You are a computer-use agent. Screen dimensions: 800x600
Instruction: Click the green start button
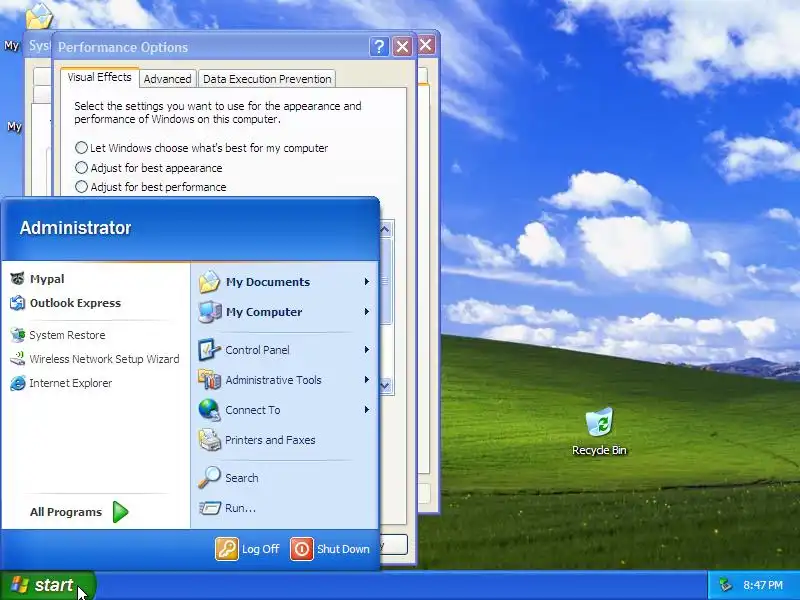47,585
